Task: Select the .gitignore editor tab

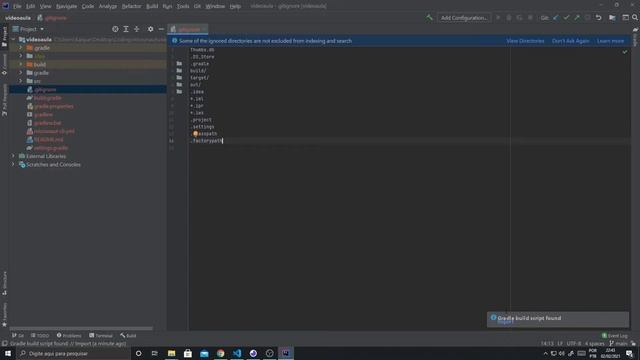Action: [188, 29]
